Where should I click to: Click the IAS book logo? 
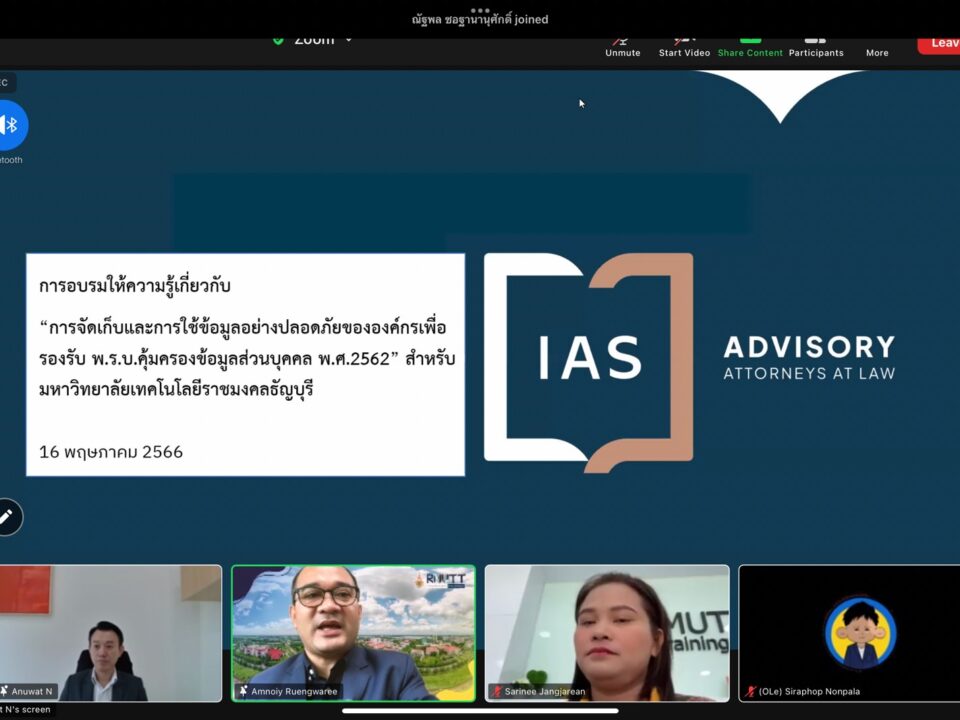tap(588, 362)
